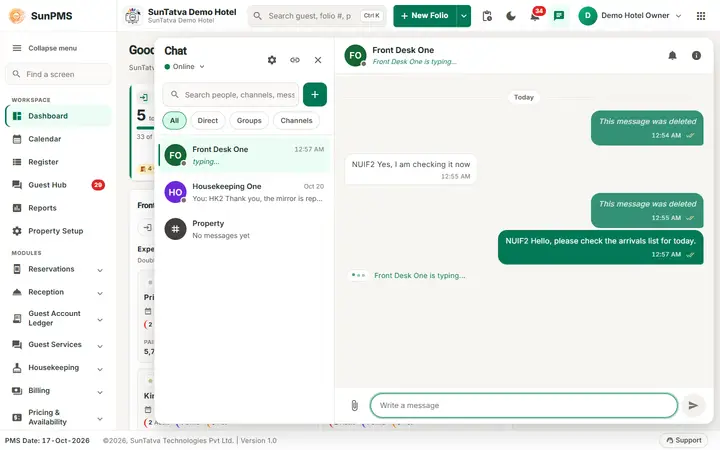
Task: Click the chat link icon
Action: pos(295,60)
